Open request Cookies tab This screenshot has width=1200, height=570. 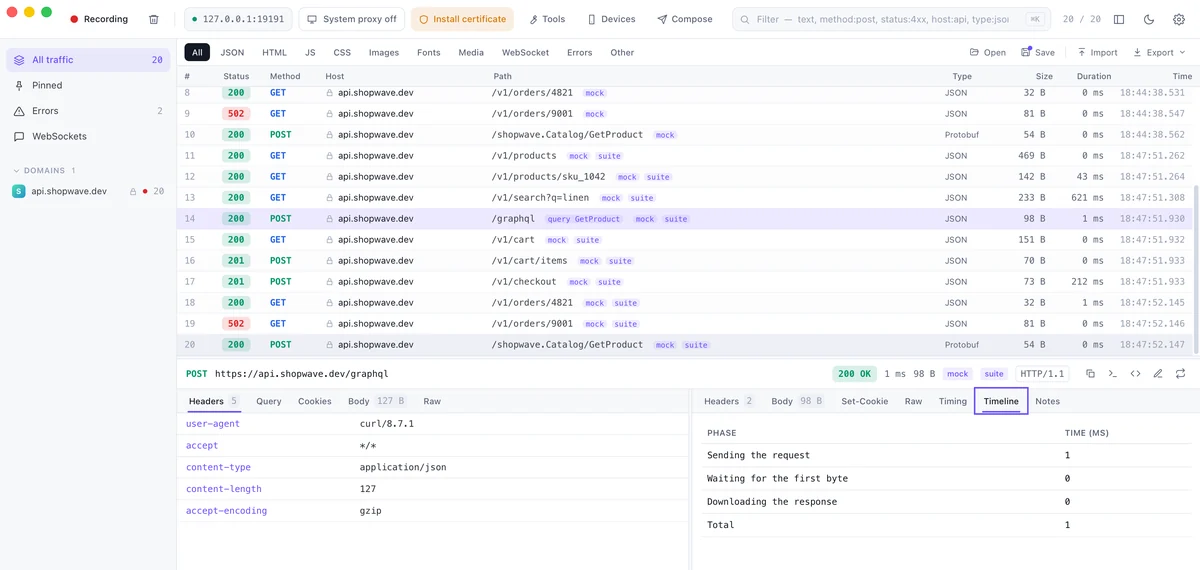[314, 401]
